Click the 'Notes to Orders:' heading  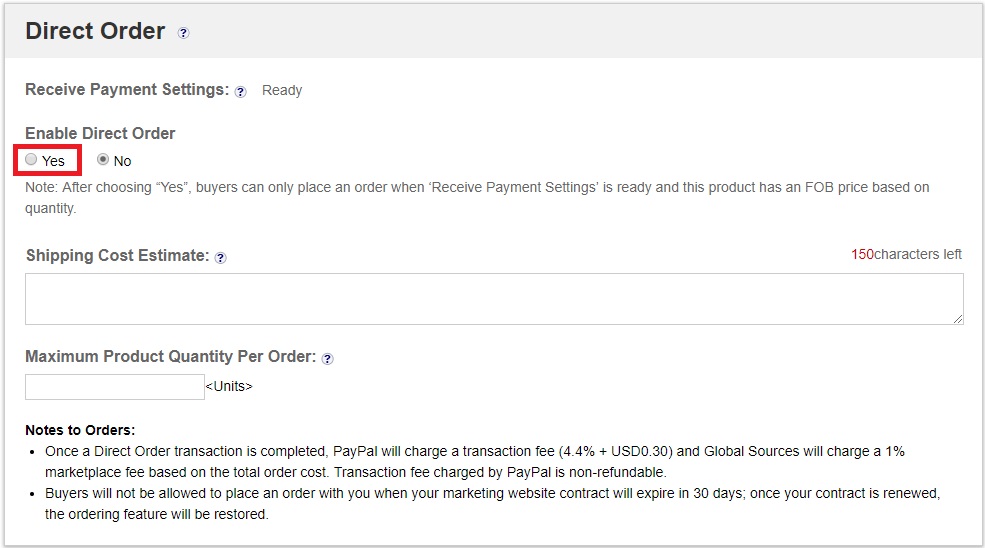point(80,430)
